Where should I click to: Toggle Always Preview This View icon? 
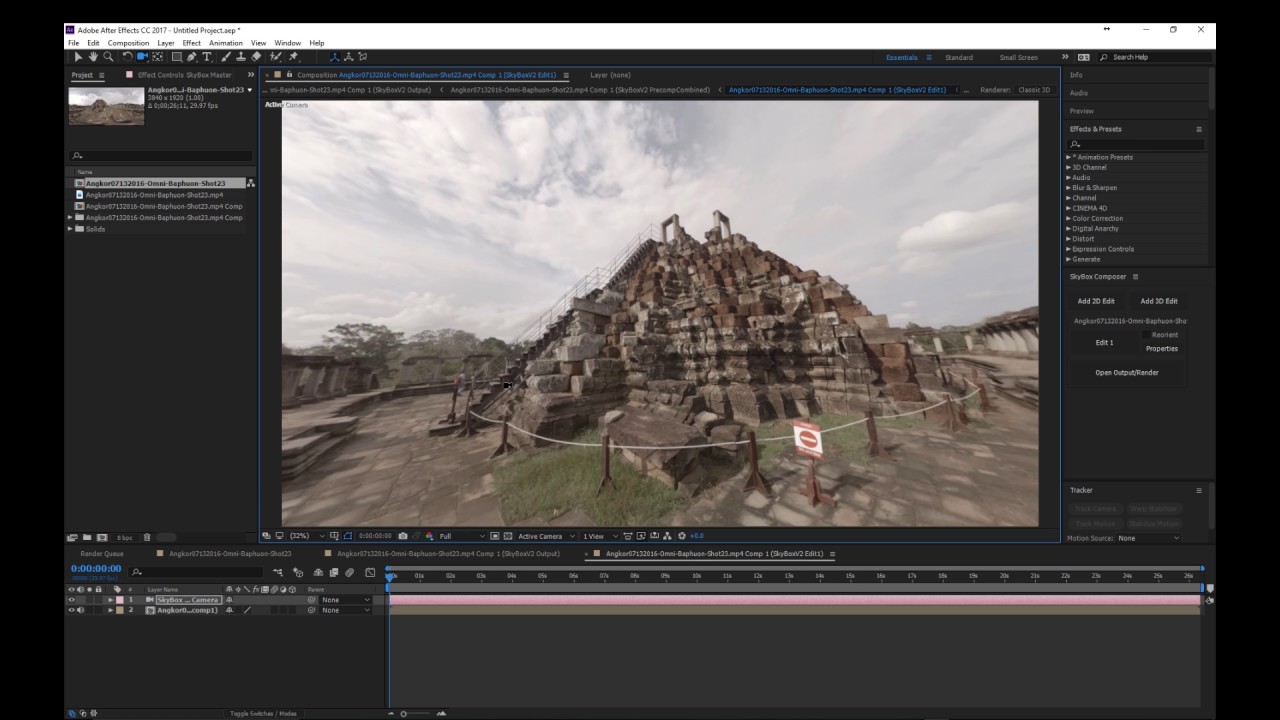pyautogui.click(x=266, y=536)
